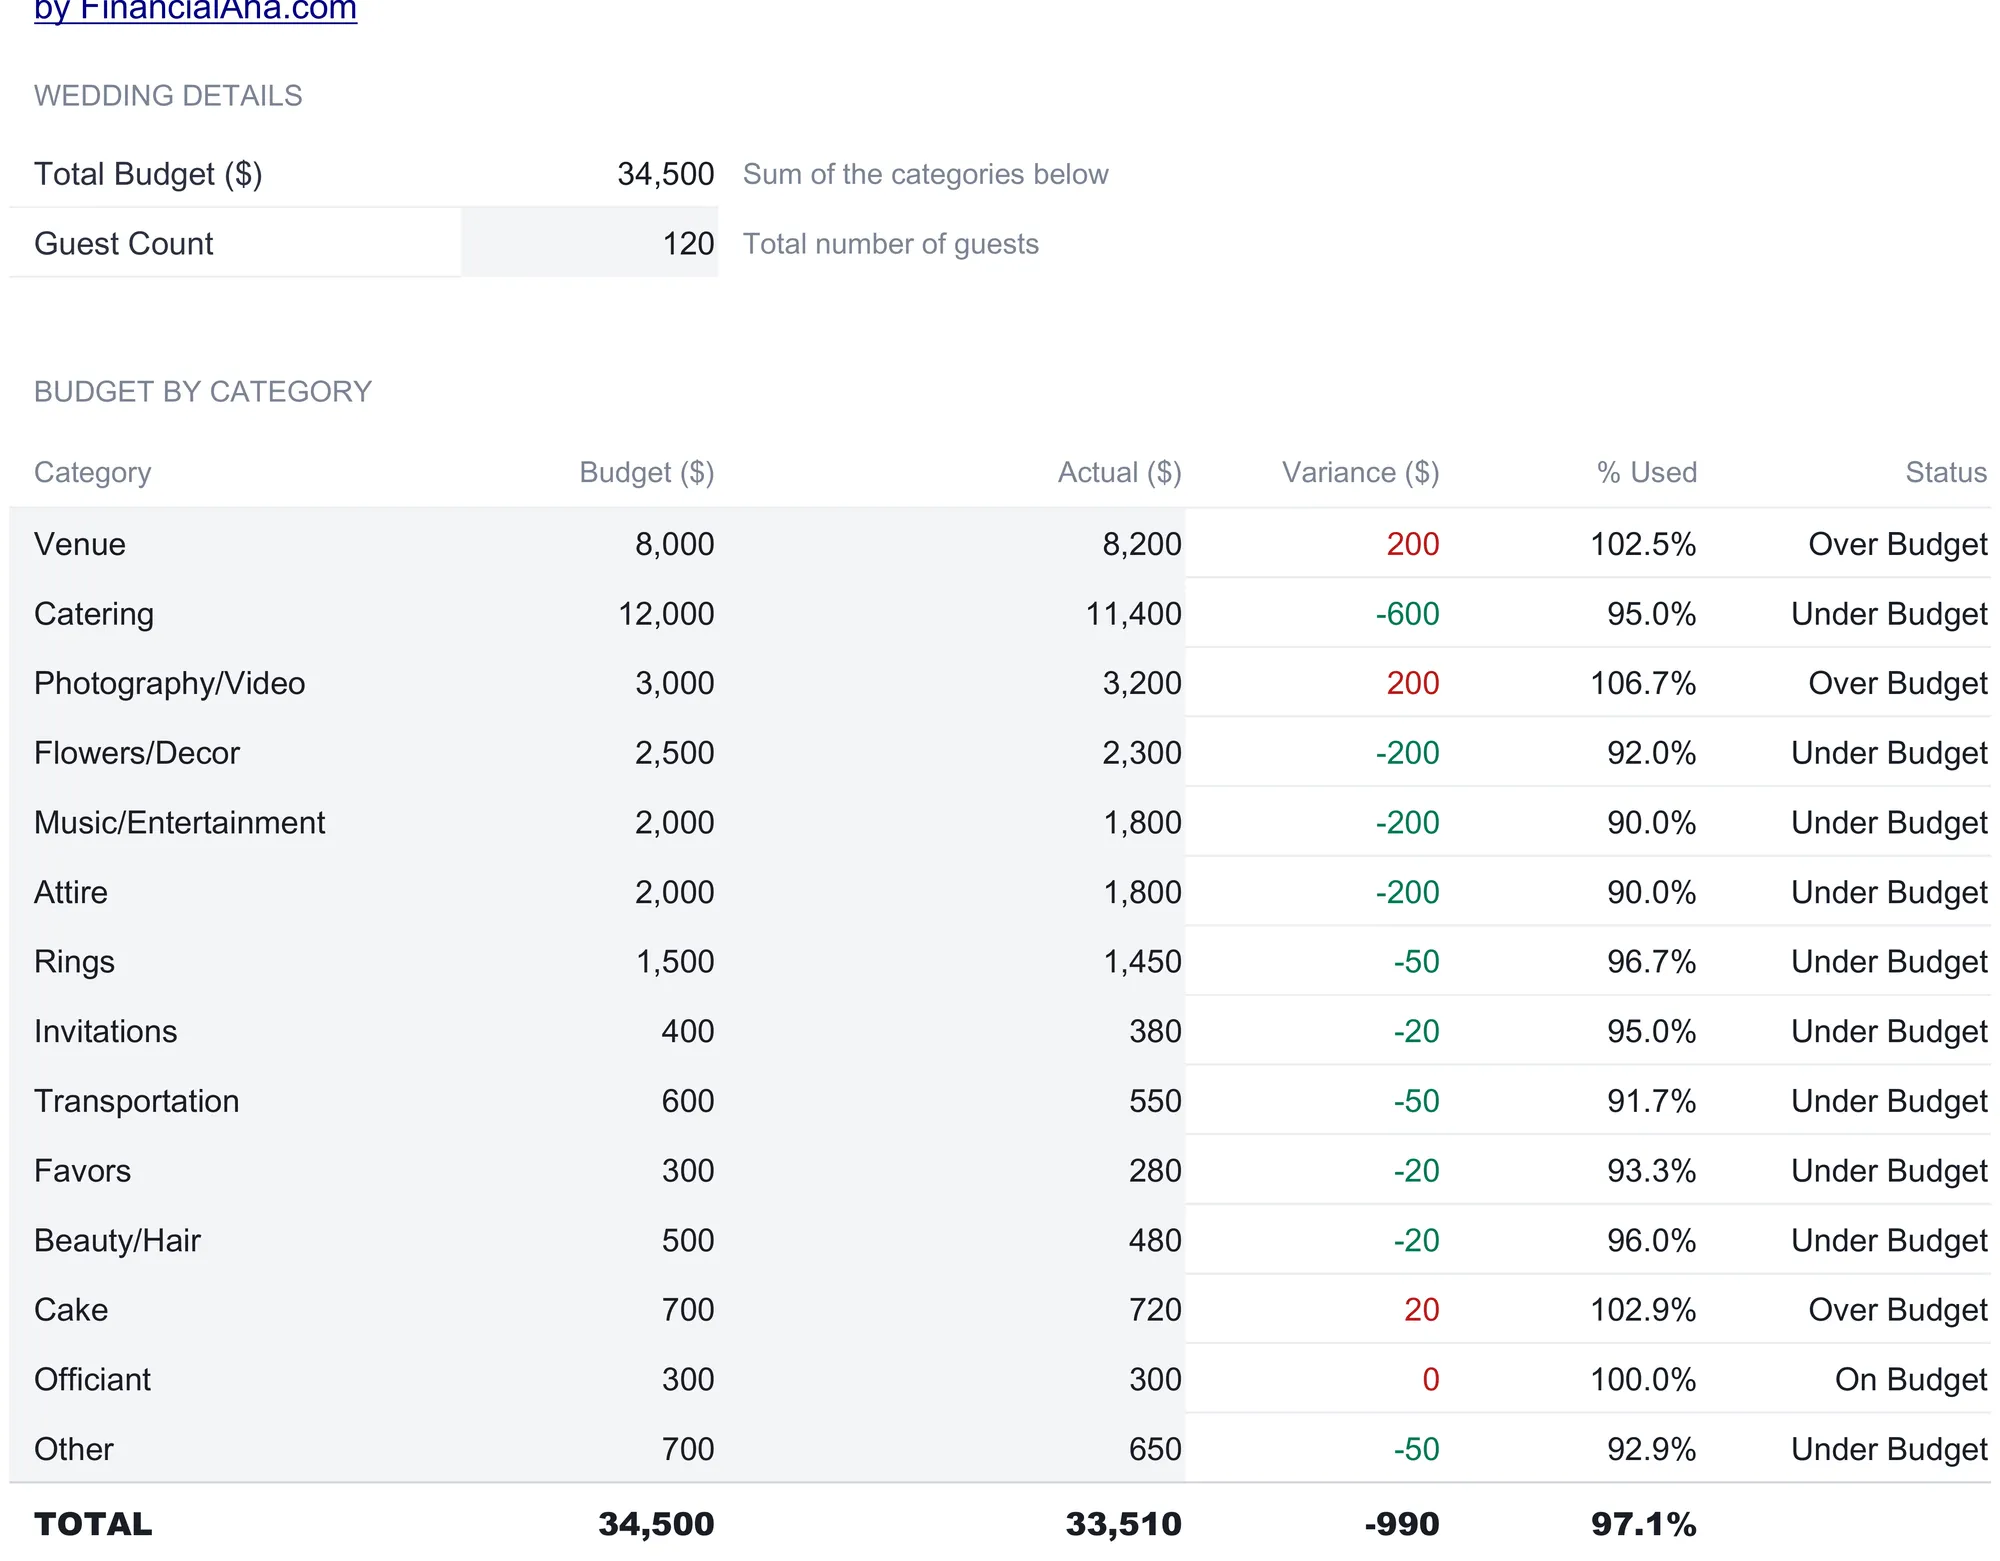This screenshot has height=1561, width=2000.
Task: Click the Invitations category cell
Action: tap(106, 1031)
